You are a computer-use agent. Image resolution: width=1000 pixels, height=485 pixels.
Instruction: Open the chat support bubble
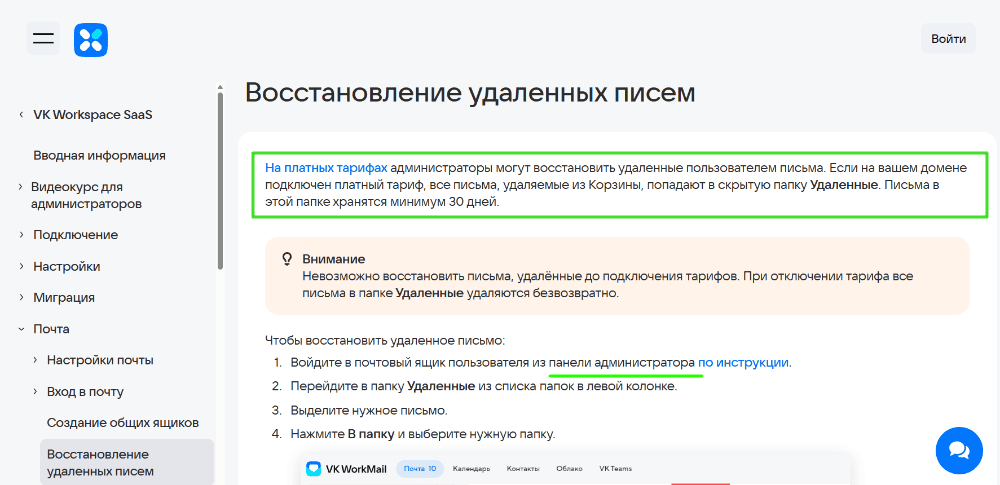coord(959,451)
